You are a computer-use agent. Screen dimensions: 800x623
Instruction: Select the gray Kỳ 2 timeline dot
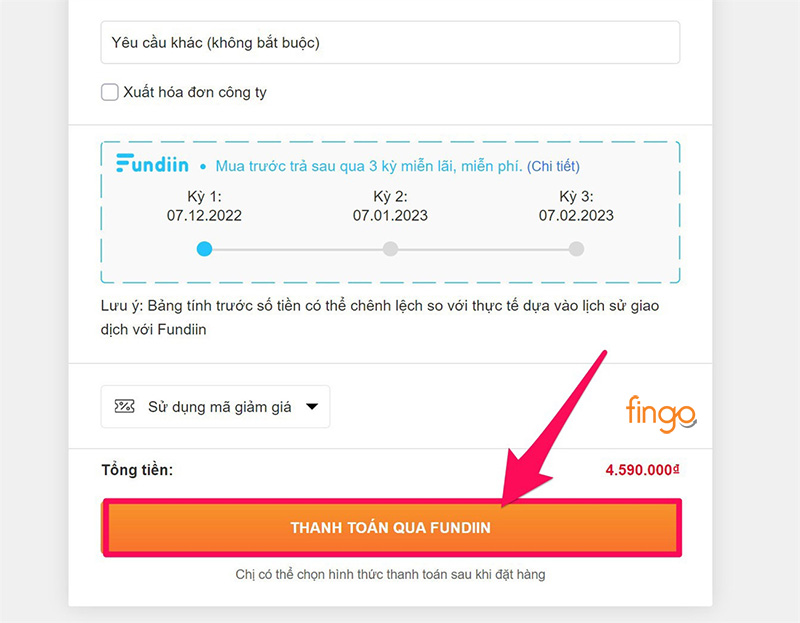pos(390,249)
